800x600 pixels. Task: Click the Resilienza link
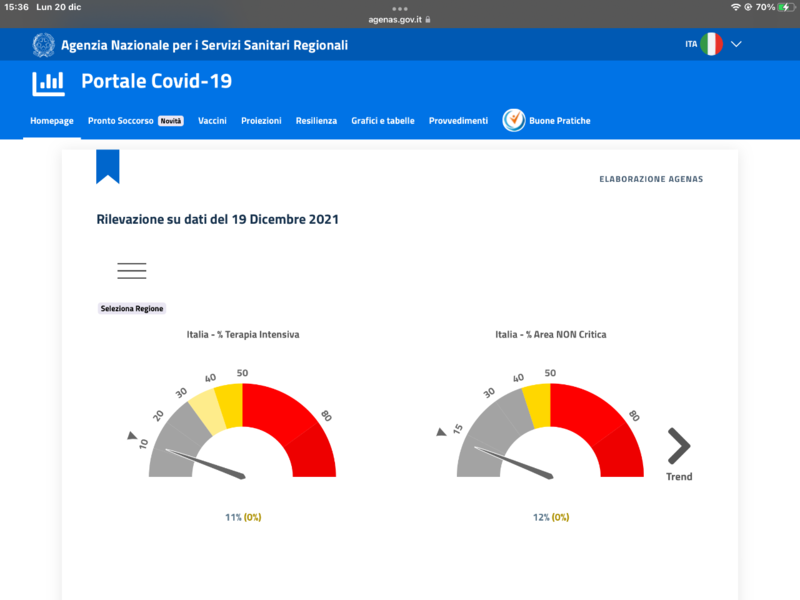316,121
